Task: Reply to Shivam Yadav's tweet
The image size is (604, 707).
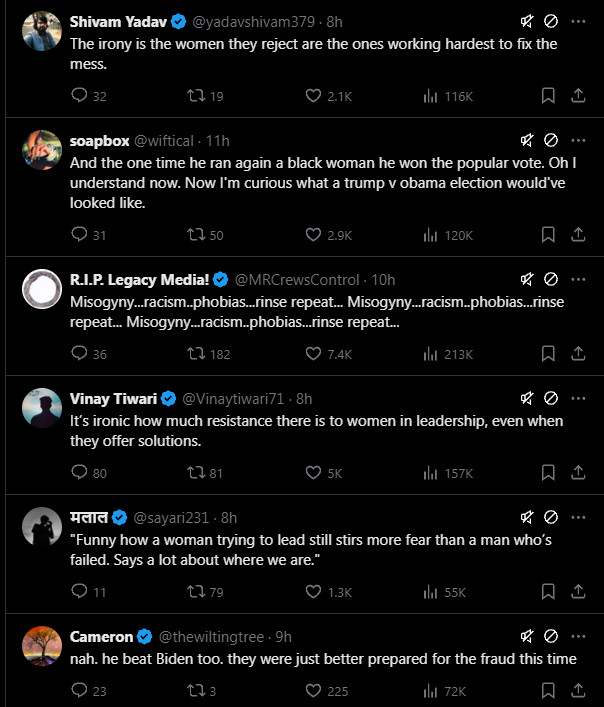Action: (81, 96)
